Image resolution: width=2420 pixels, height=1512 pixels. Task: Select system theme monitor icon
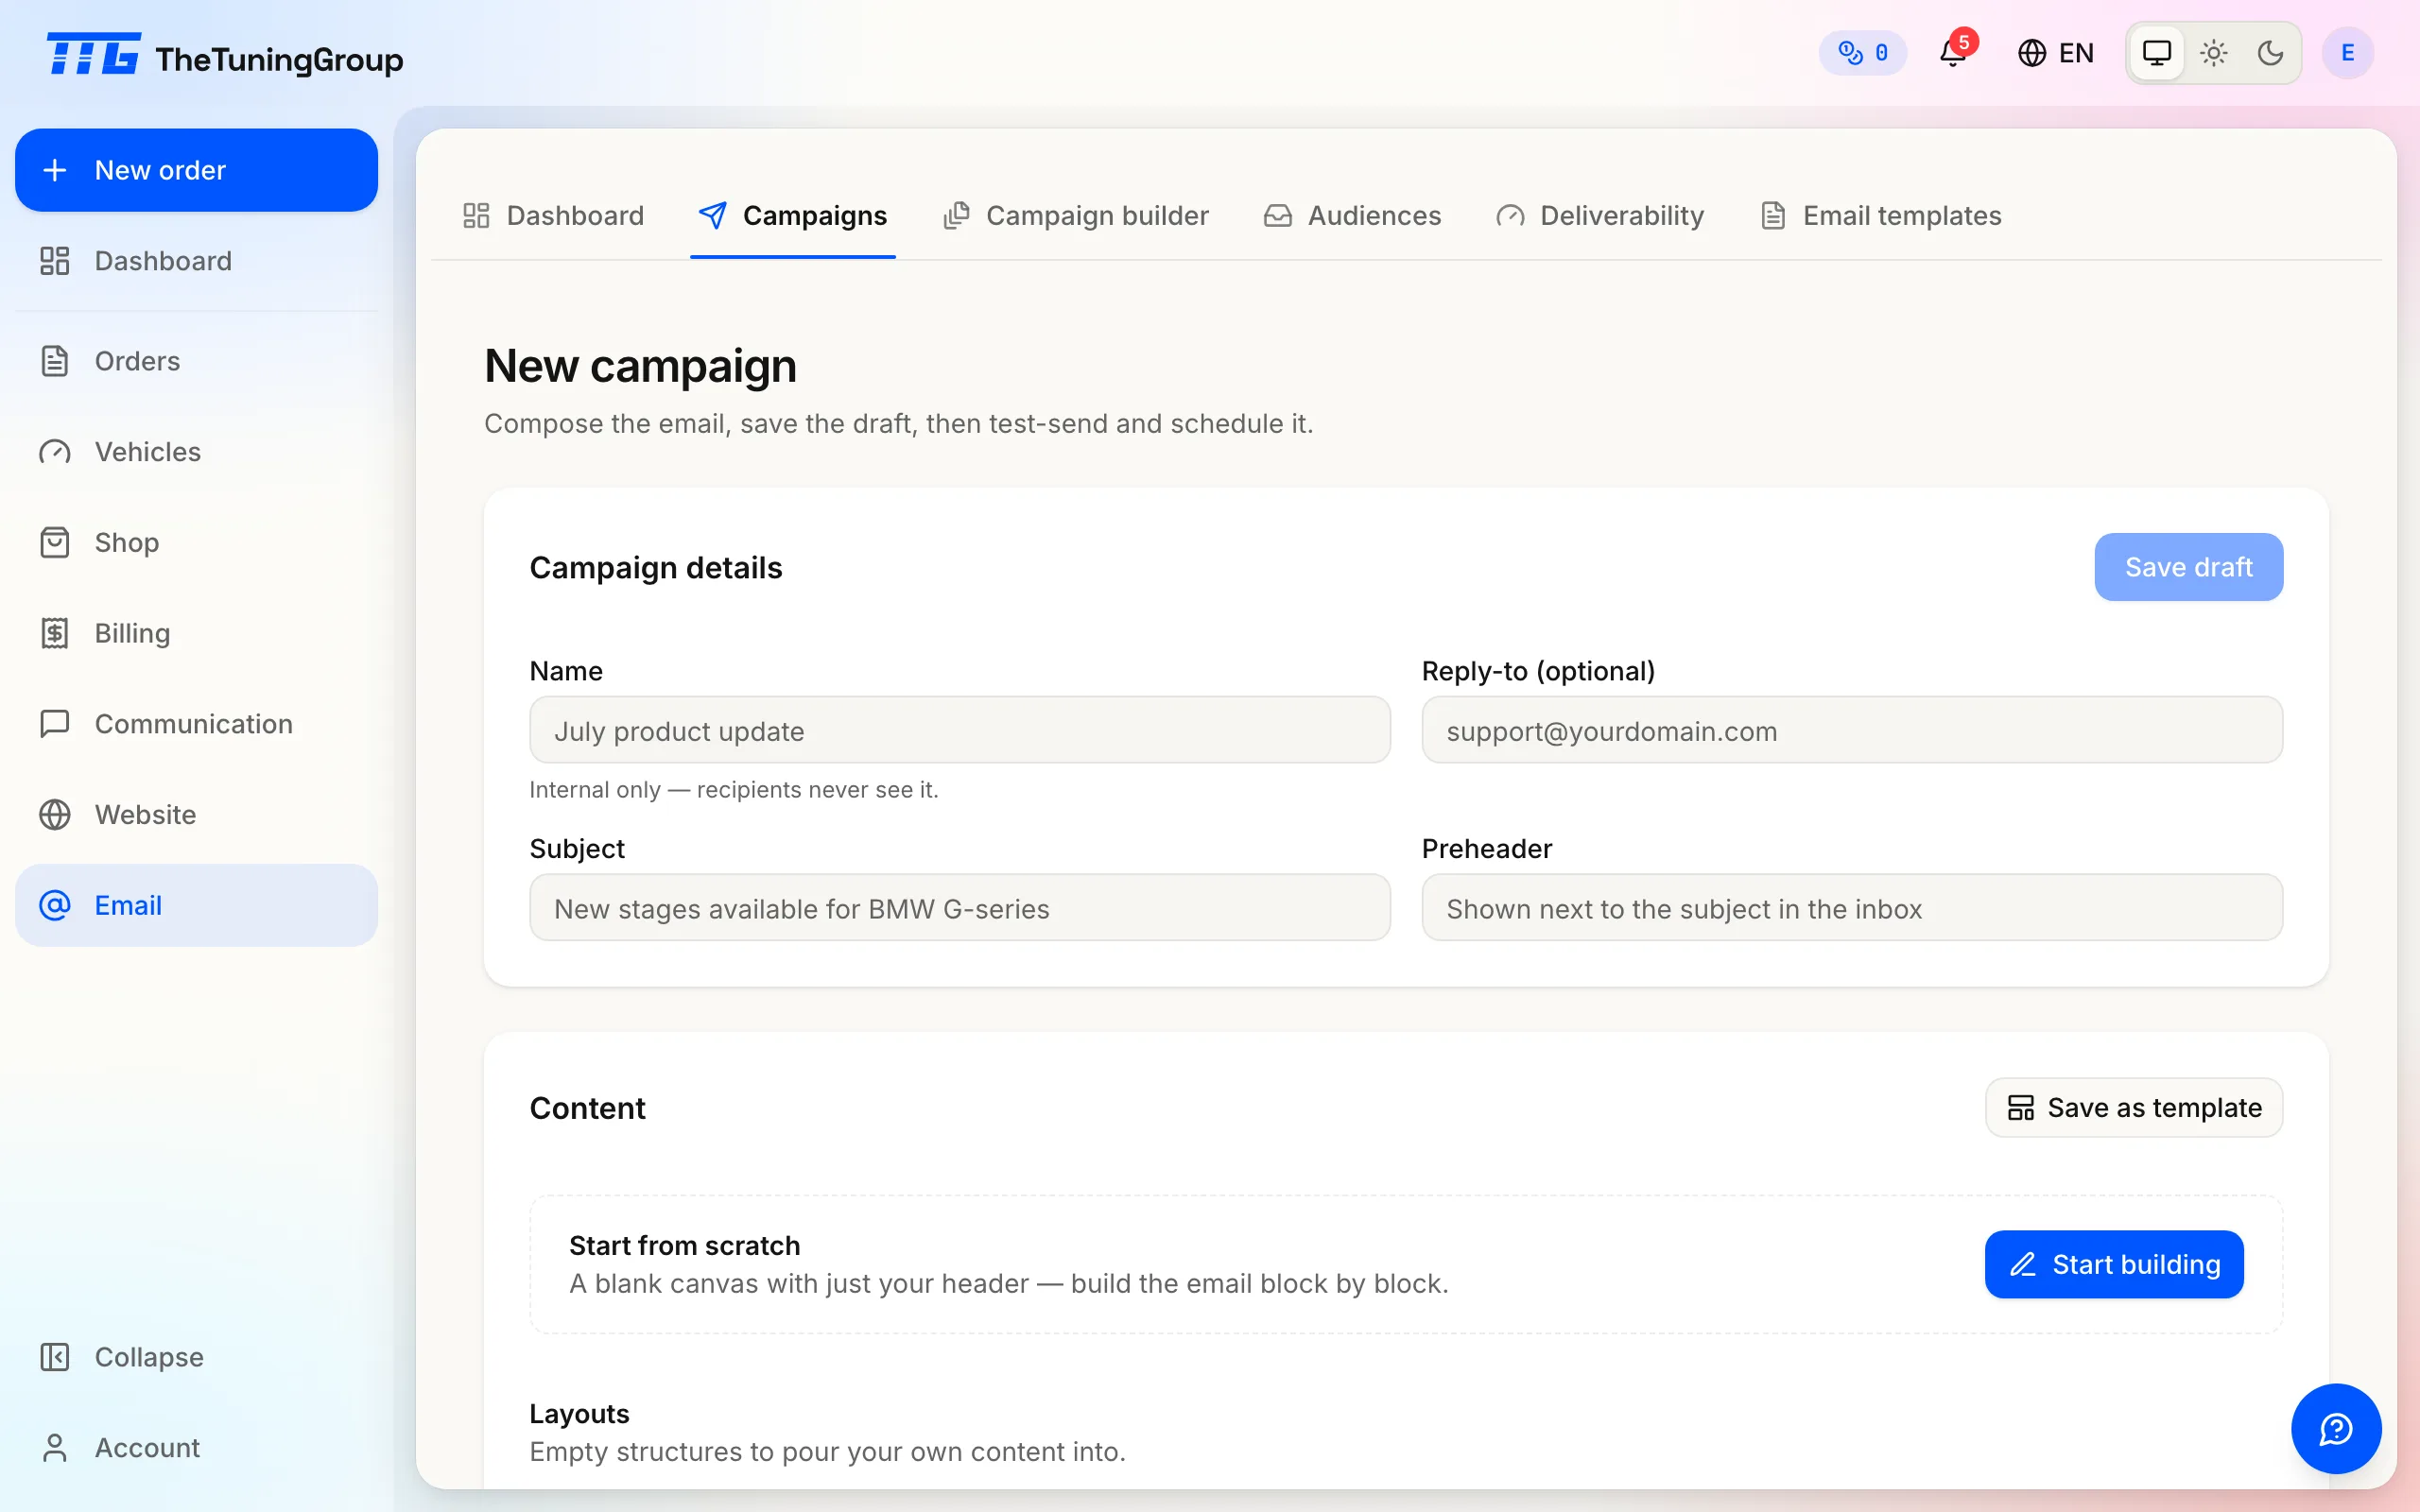click(x=2156, y=53)
